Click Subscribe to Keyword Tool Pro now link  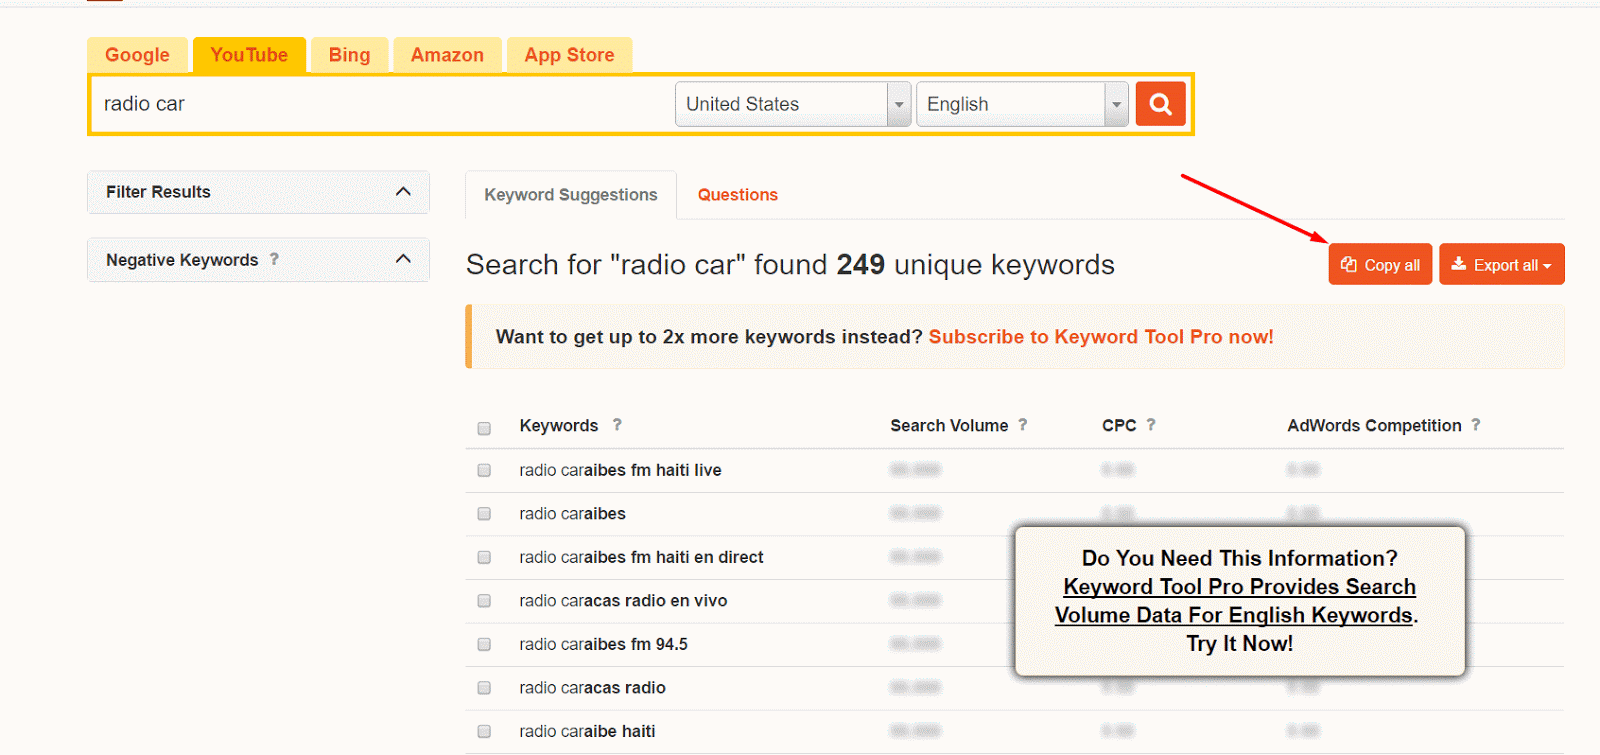click(1101, 337)
